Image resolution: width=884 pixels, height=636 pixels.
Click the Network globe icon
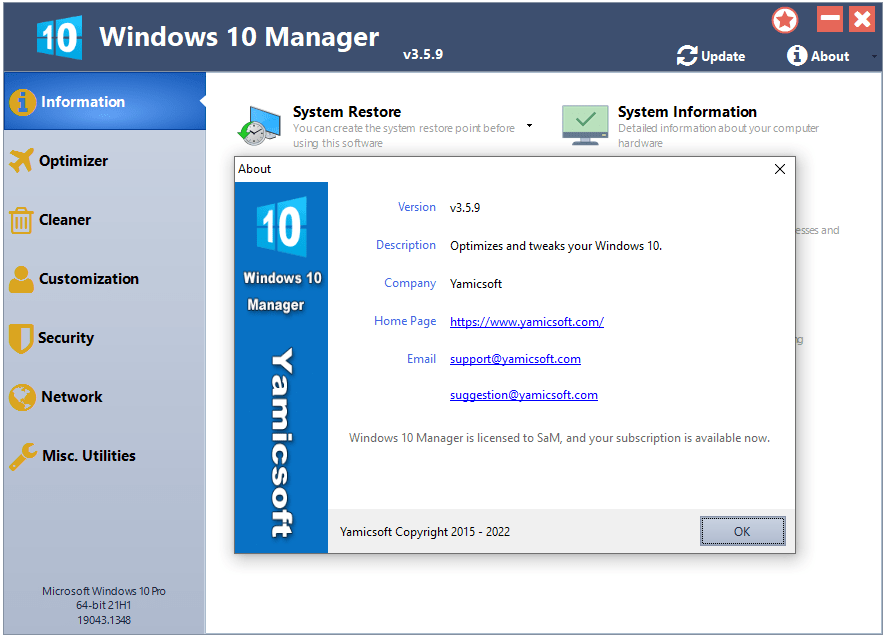click(x=23, y=397)
